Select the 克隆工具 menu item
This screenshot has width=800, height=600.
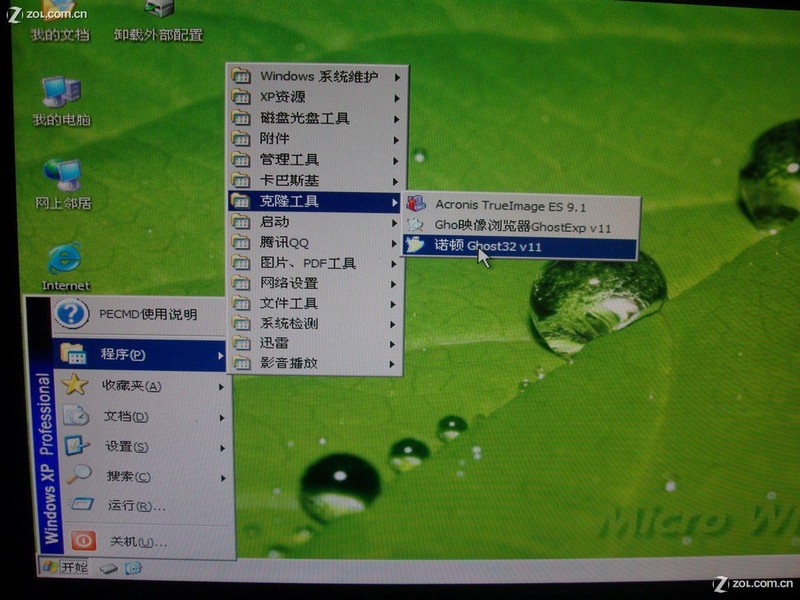(x=315, y=201)
